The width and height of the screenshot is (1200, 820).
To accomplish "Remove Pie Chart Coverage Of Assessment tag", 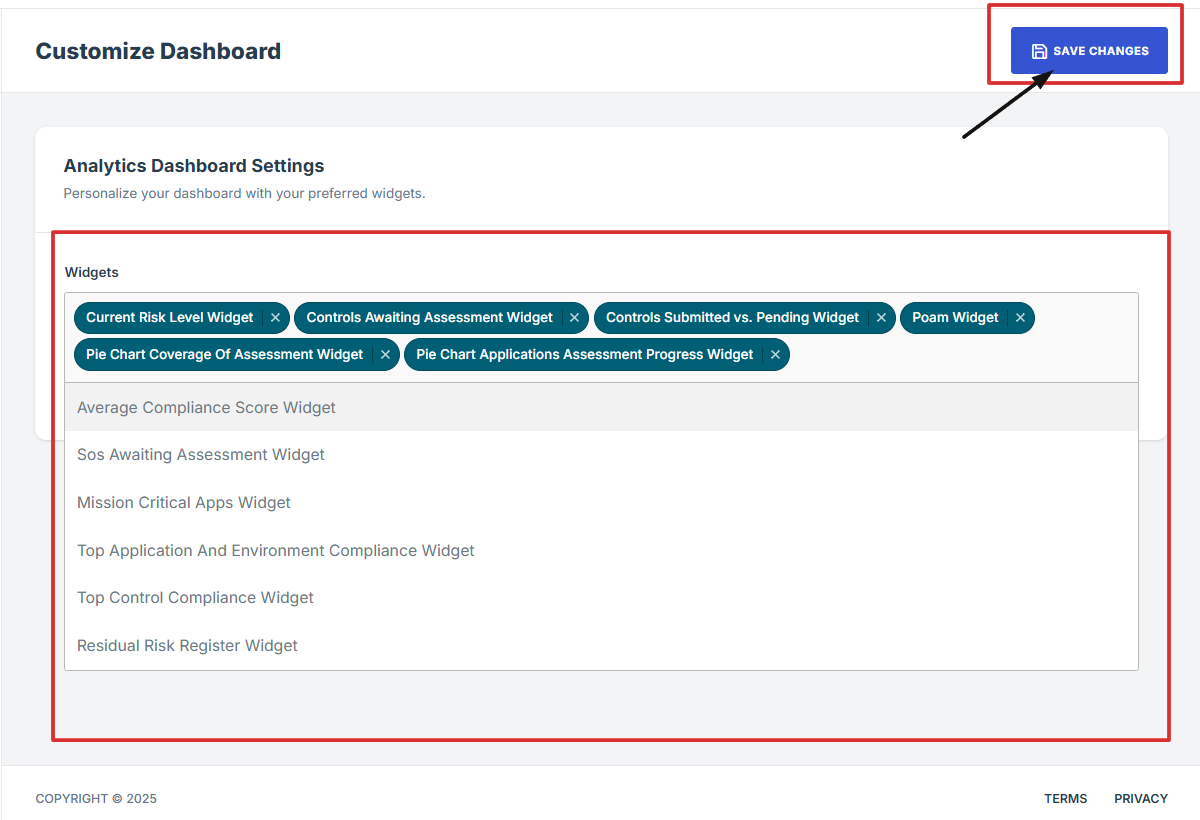I will pyautogui.click(x=385, y=355).
